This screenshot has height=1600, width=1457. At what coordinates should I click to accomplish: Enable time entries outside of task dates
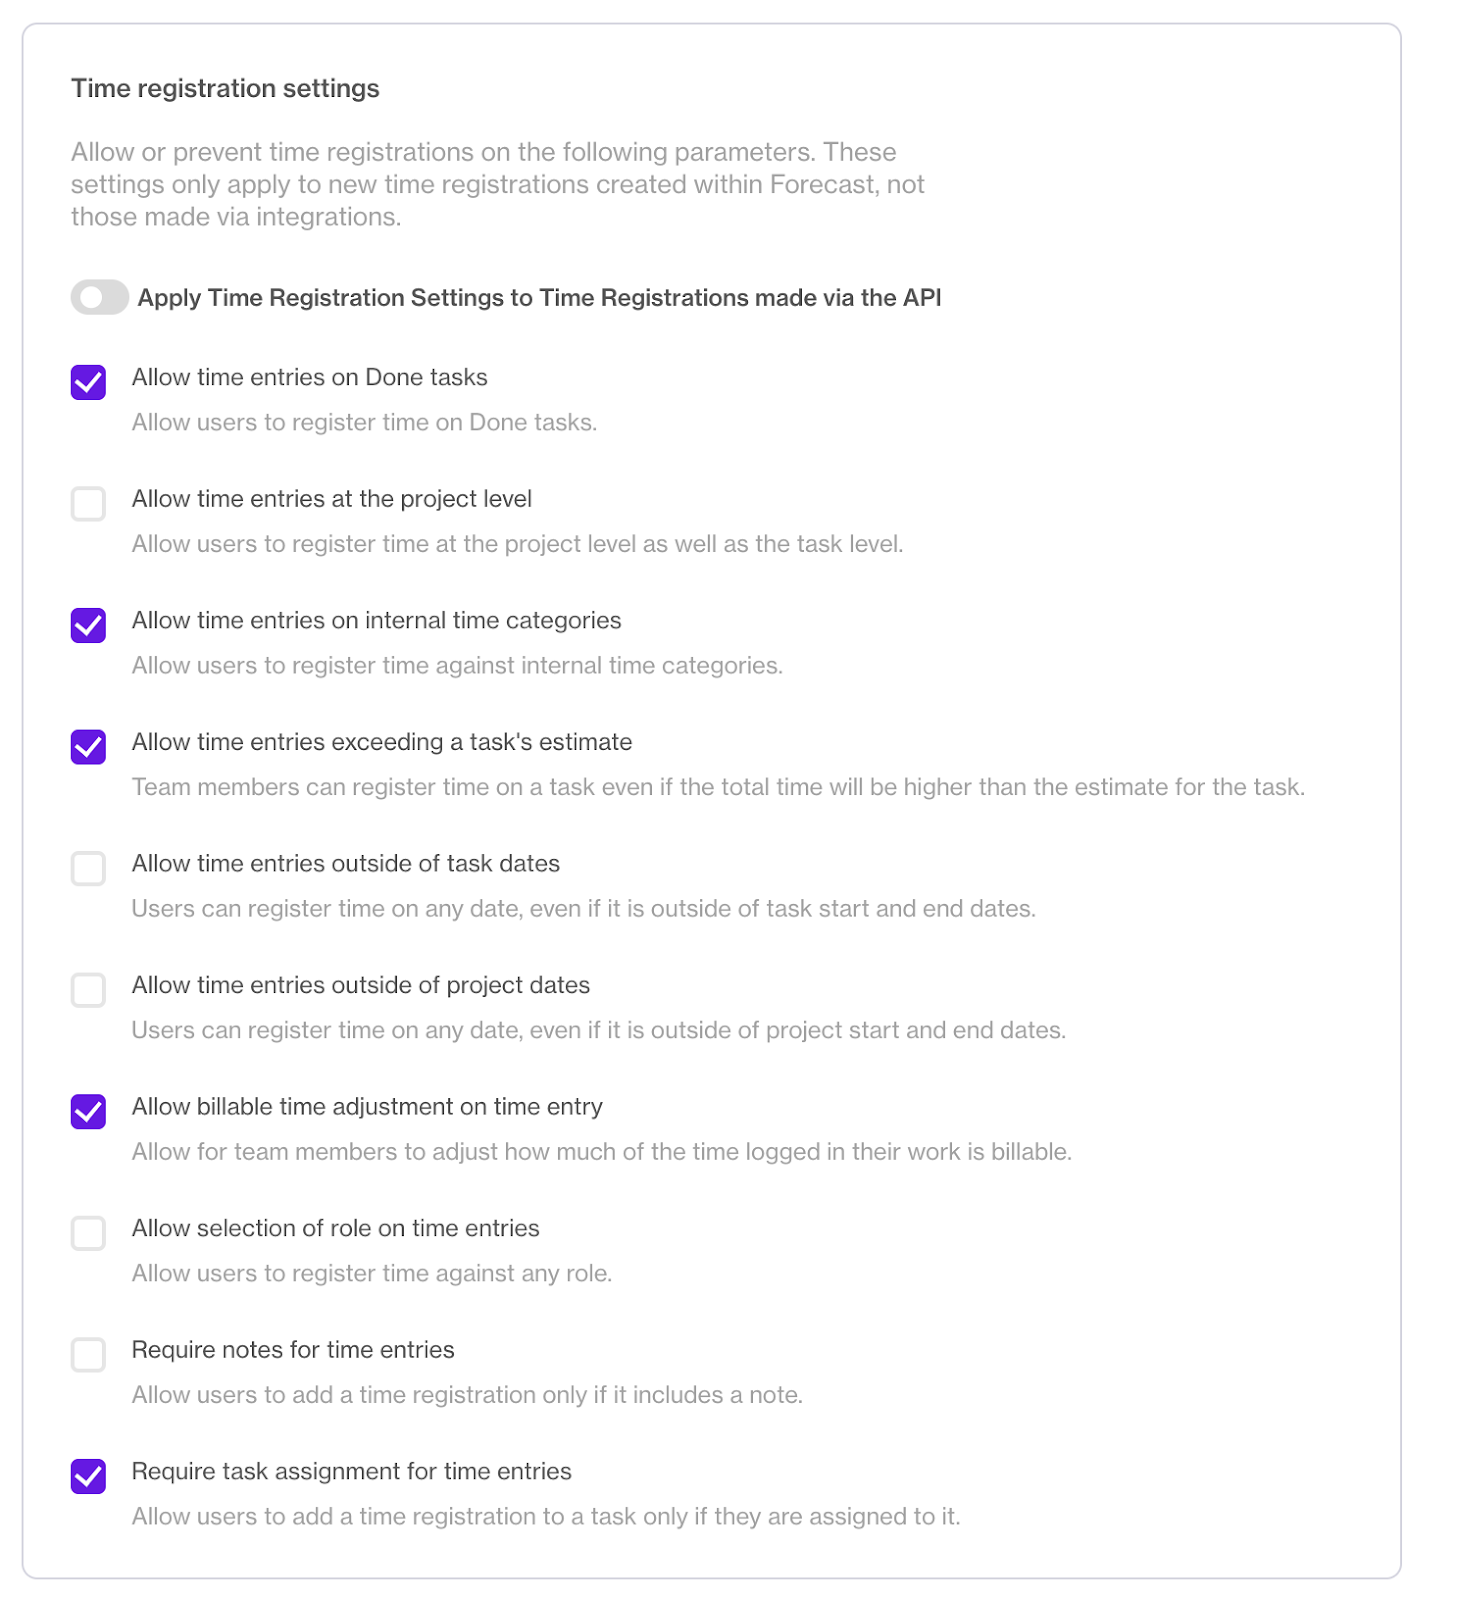(89, 869)
